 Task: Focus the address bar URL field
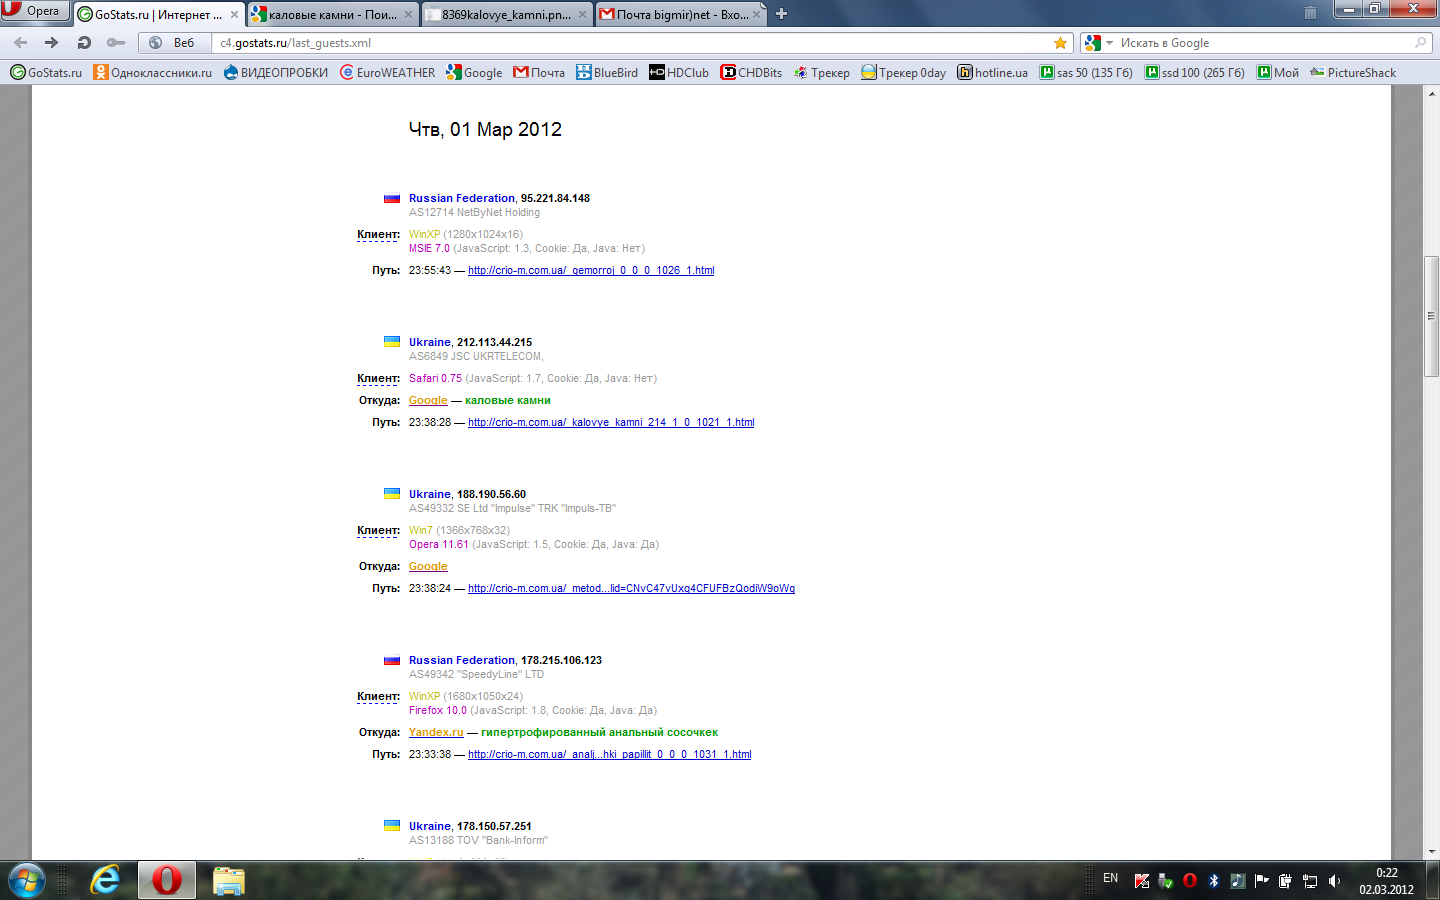[x=630, y=43]
